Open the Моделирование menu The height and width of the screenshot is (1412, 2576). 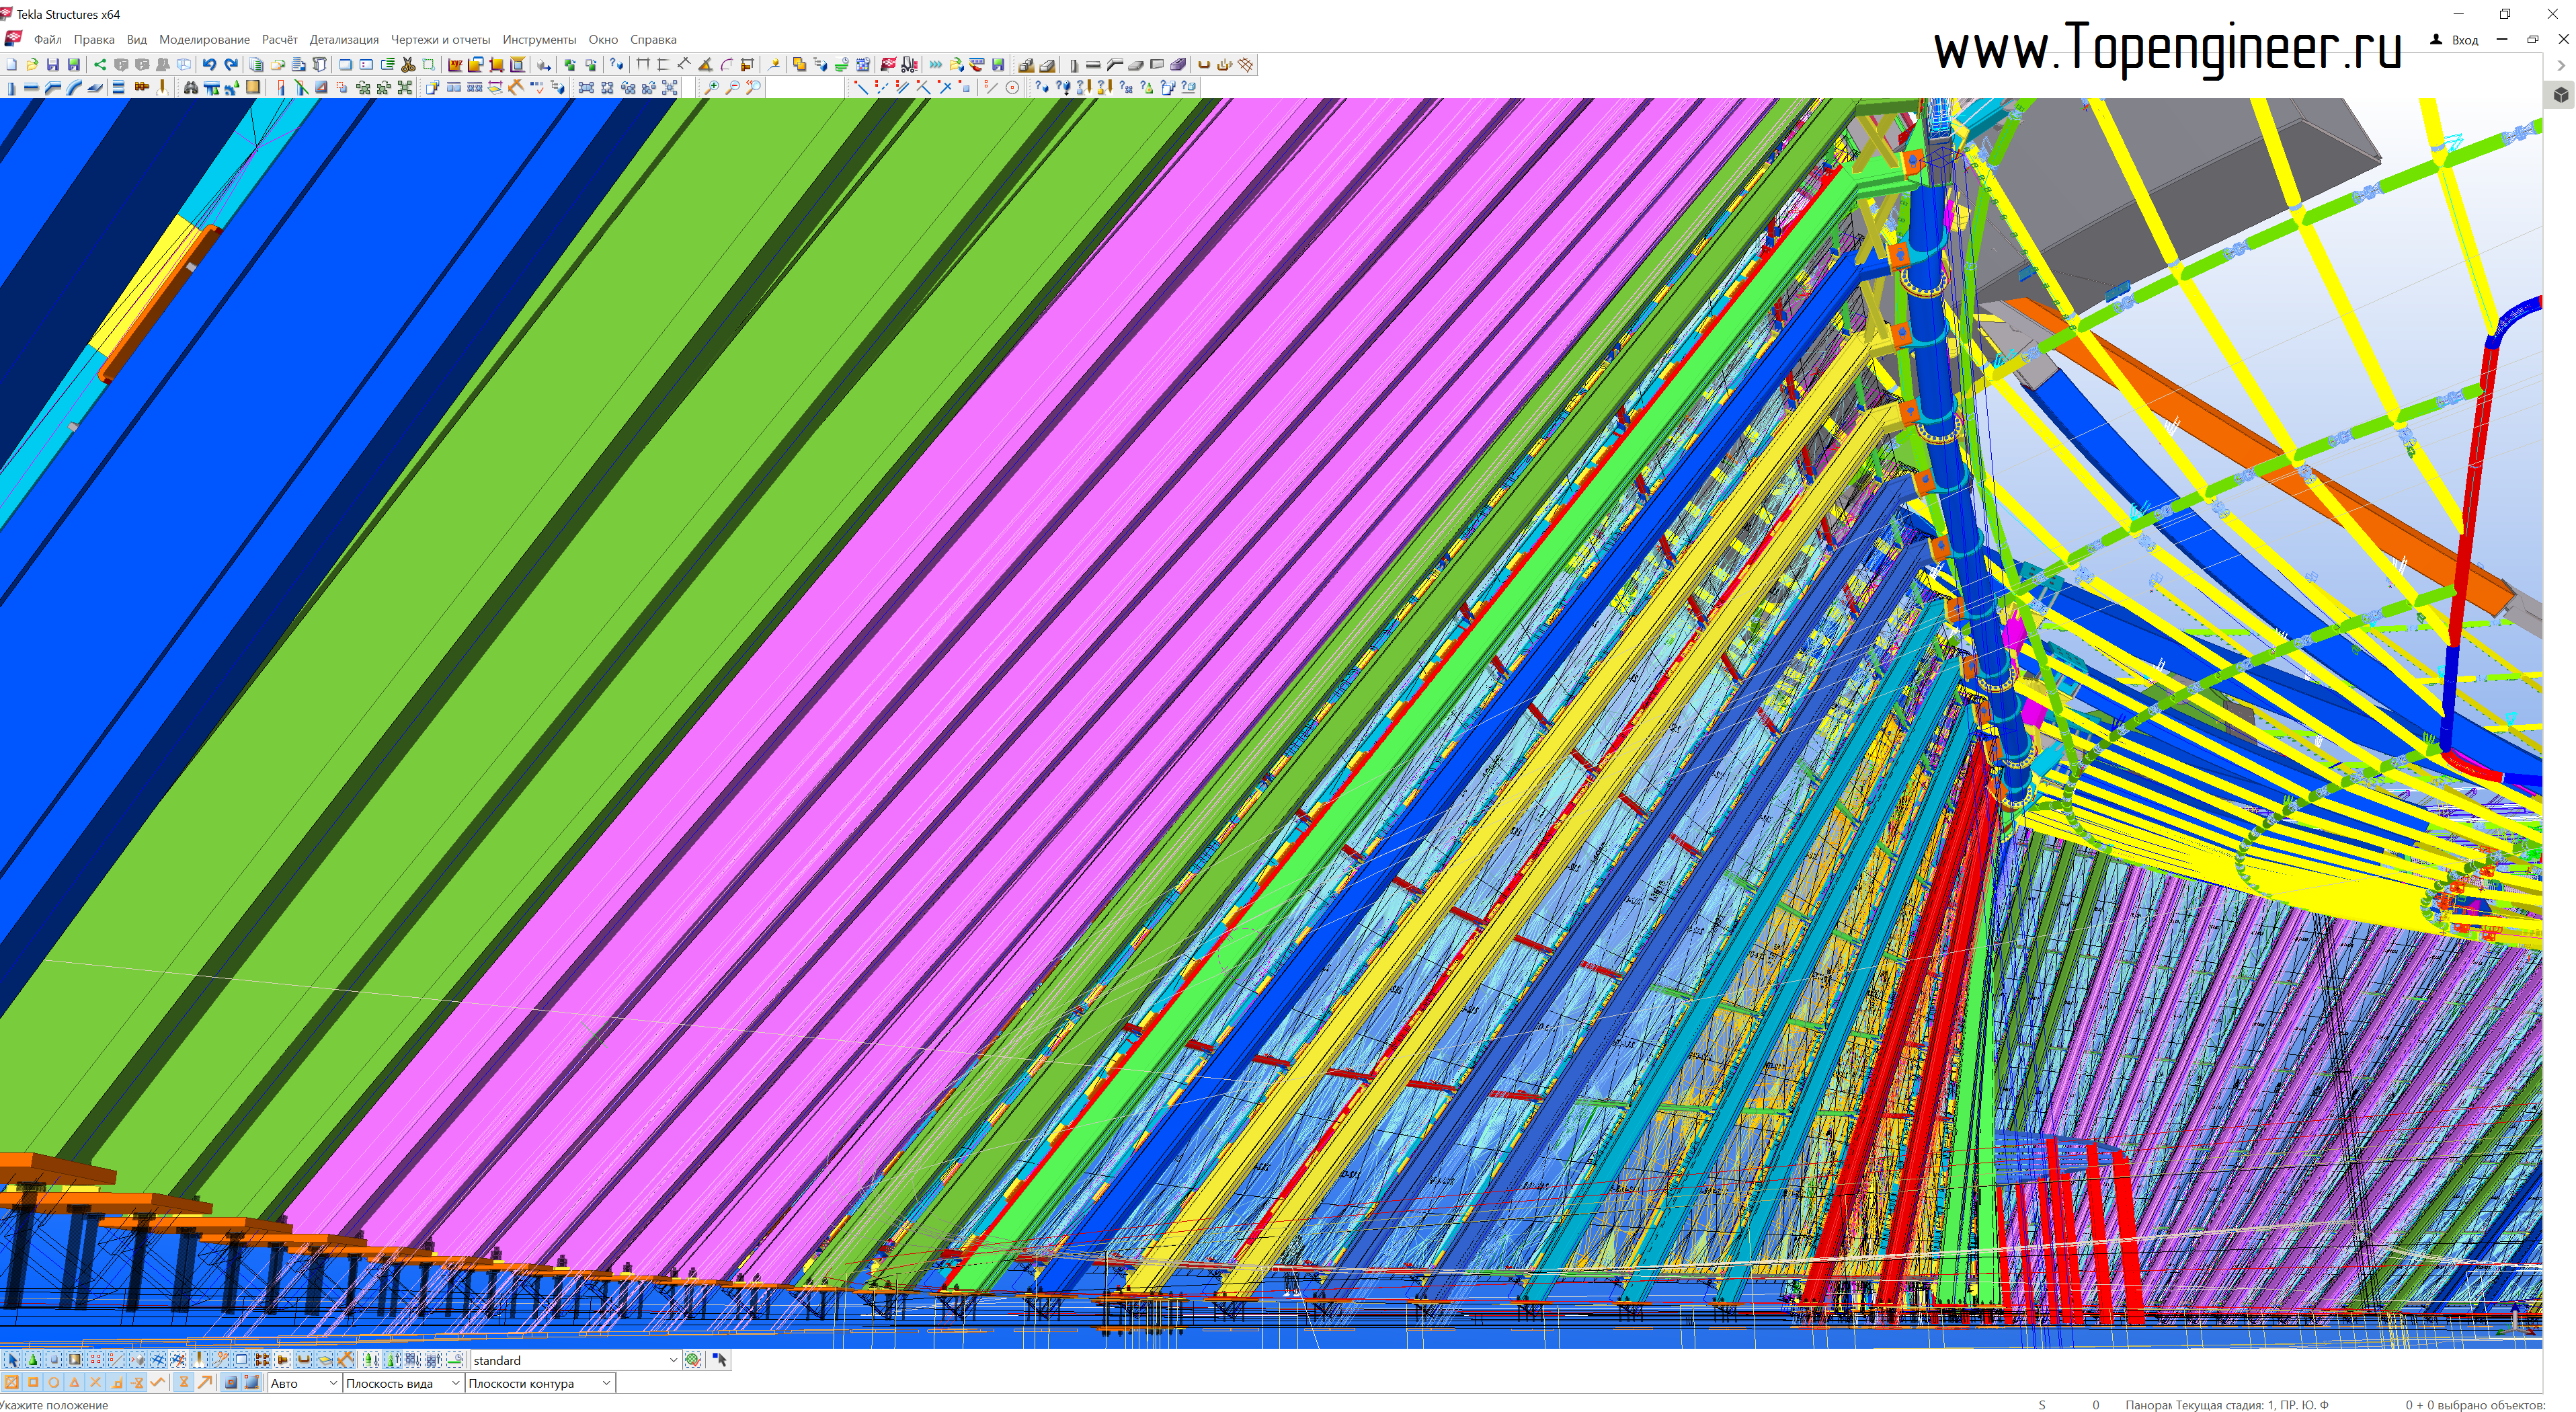(204, 39)
